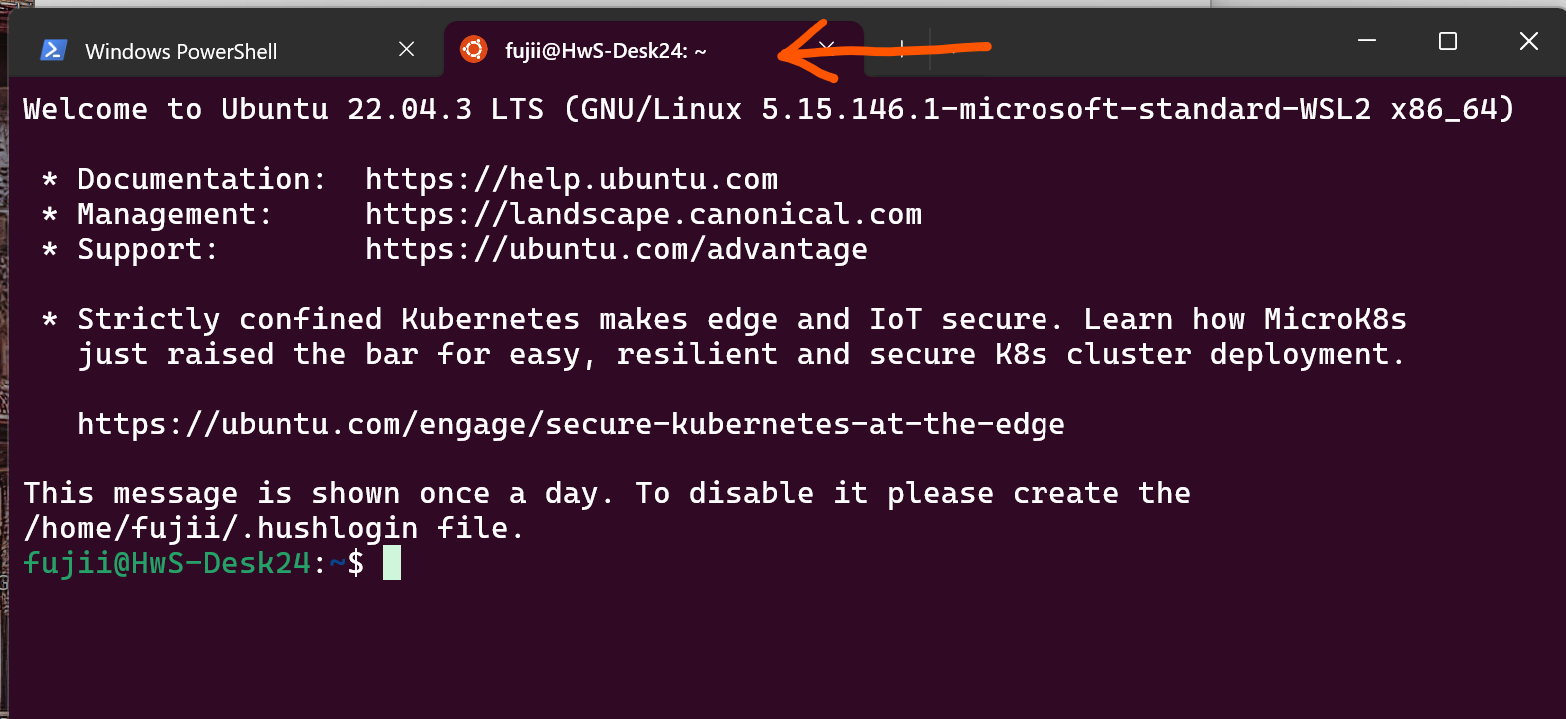Close the terminal window

[1528, 41]
